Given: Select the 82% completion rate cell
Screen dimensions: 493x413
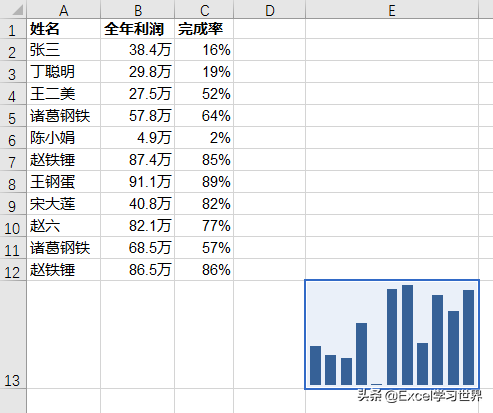Looking at the screenshot, I should pyautogui.click(x=204, y=204).
